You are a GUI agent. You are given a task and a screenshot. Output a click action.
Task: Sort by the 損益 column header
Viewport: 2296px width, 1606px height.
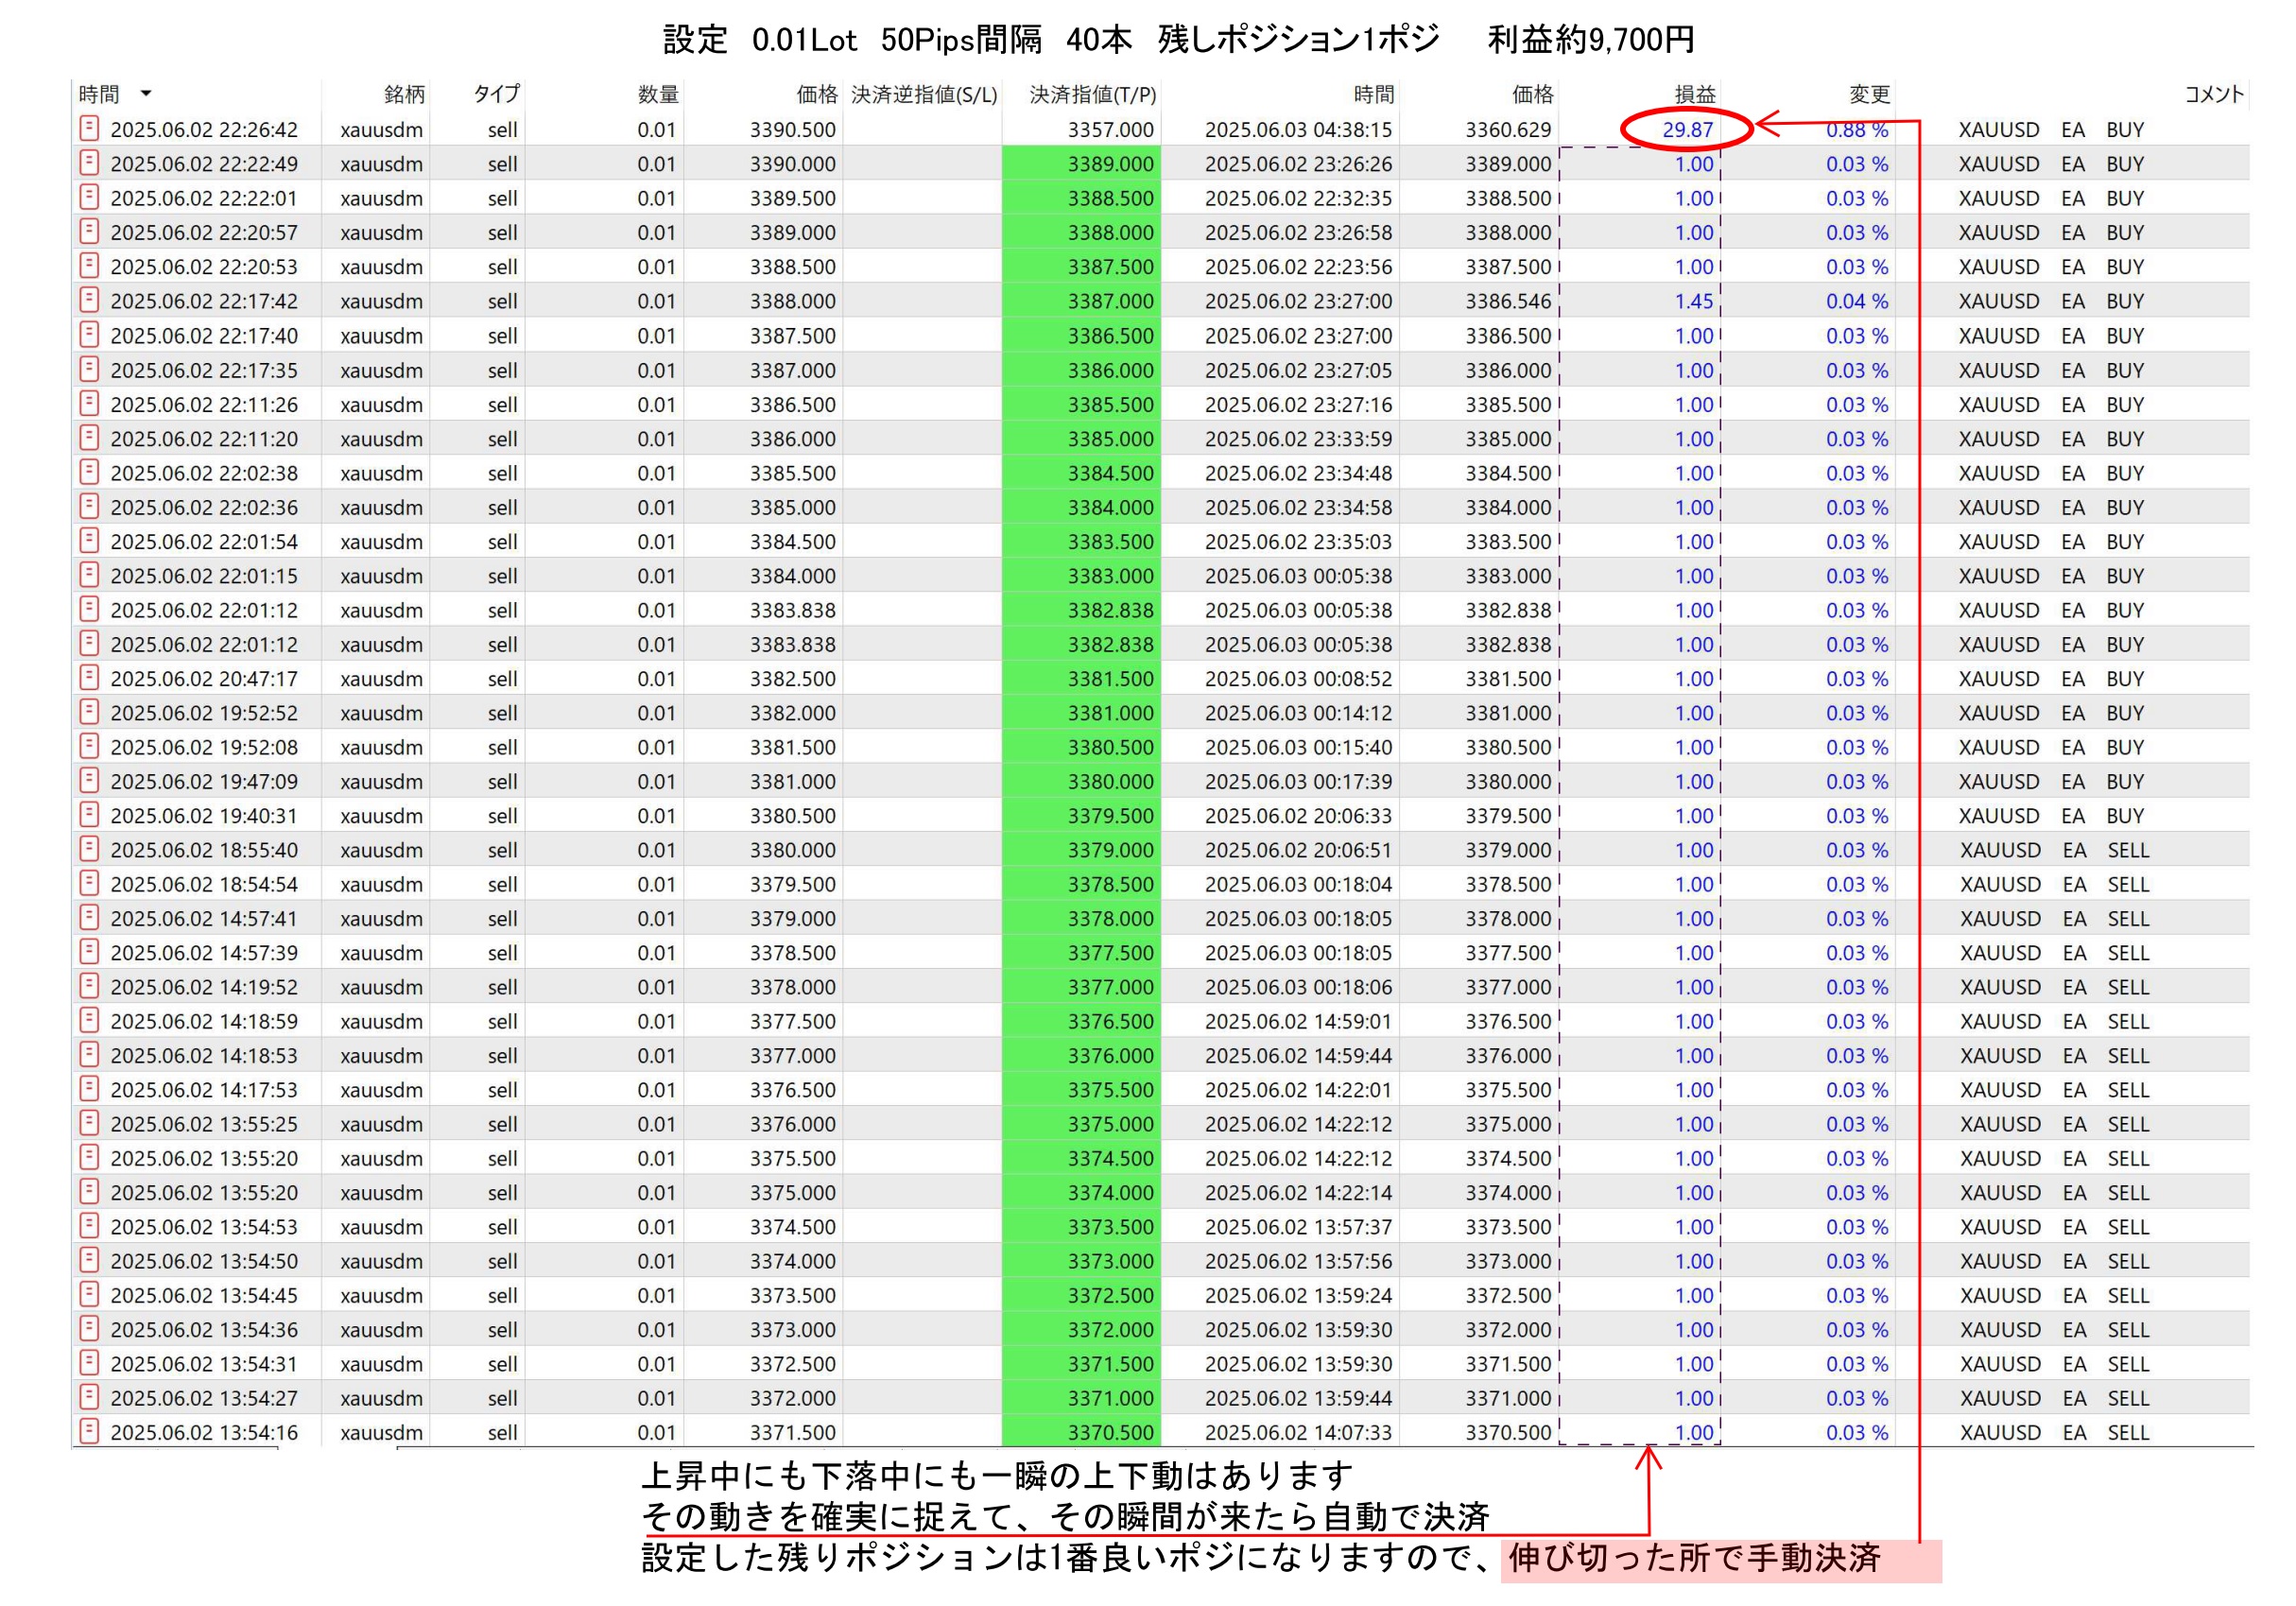tap(1695, 94)
